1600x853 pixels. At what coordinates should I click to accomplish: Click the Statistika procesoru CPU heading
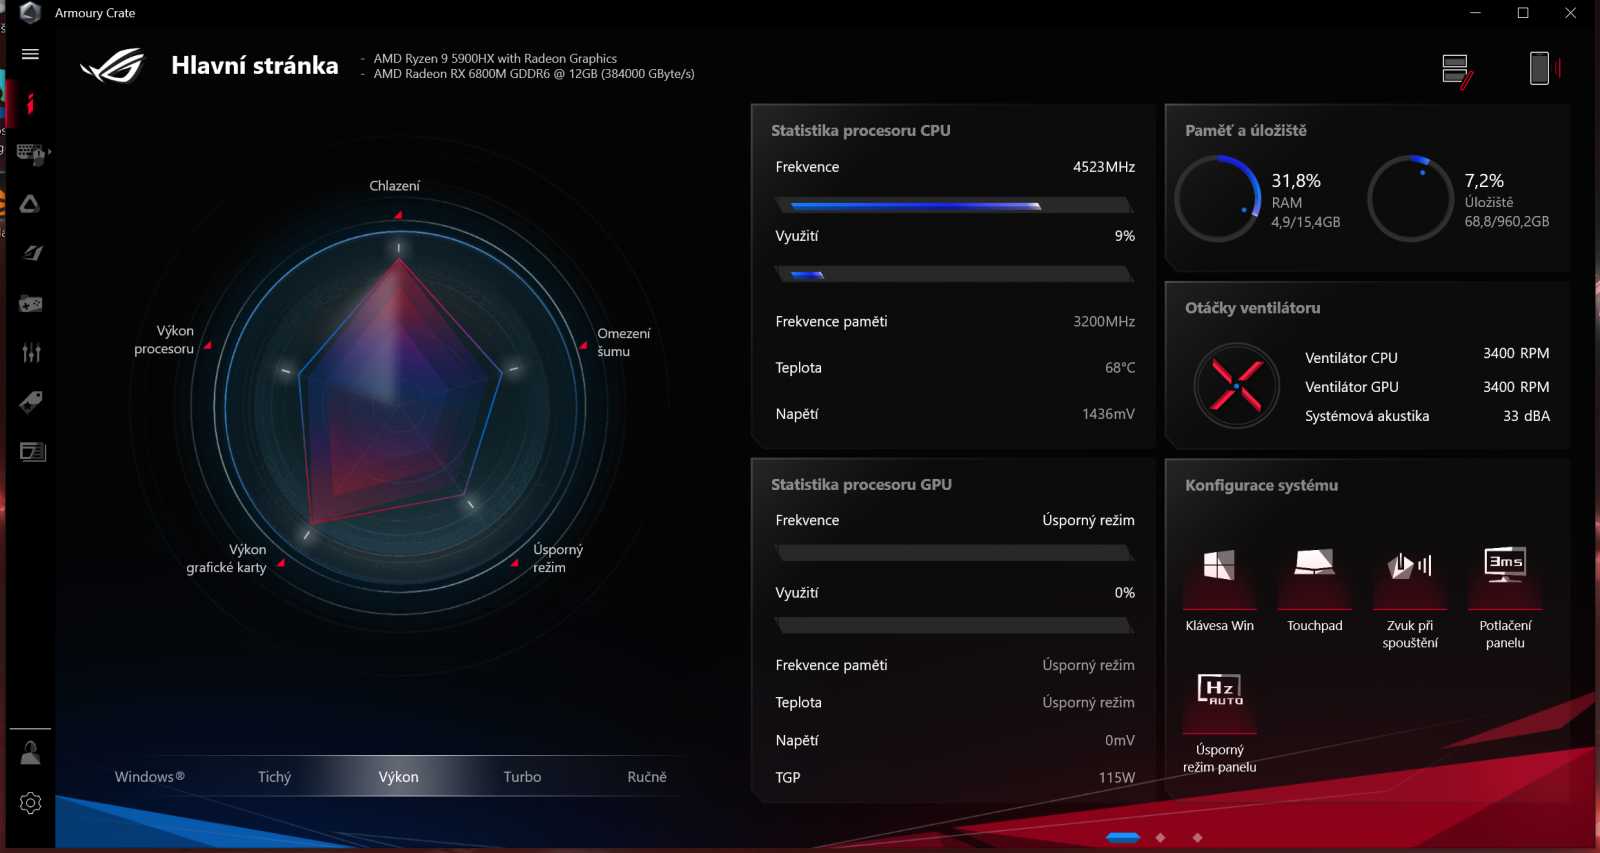861,130
